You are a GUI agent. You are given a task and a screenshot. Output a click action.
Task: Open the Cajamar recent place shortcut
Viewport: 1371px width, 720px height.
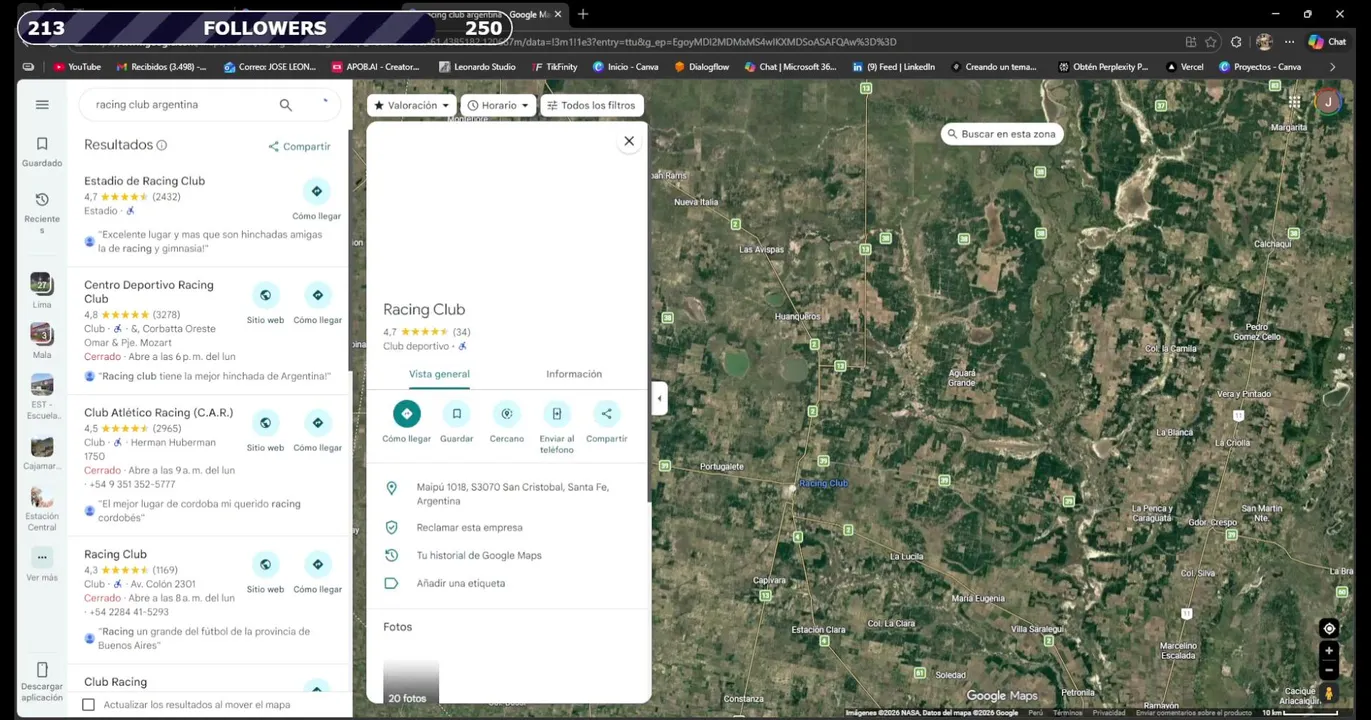[x=42, y=453]
